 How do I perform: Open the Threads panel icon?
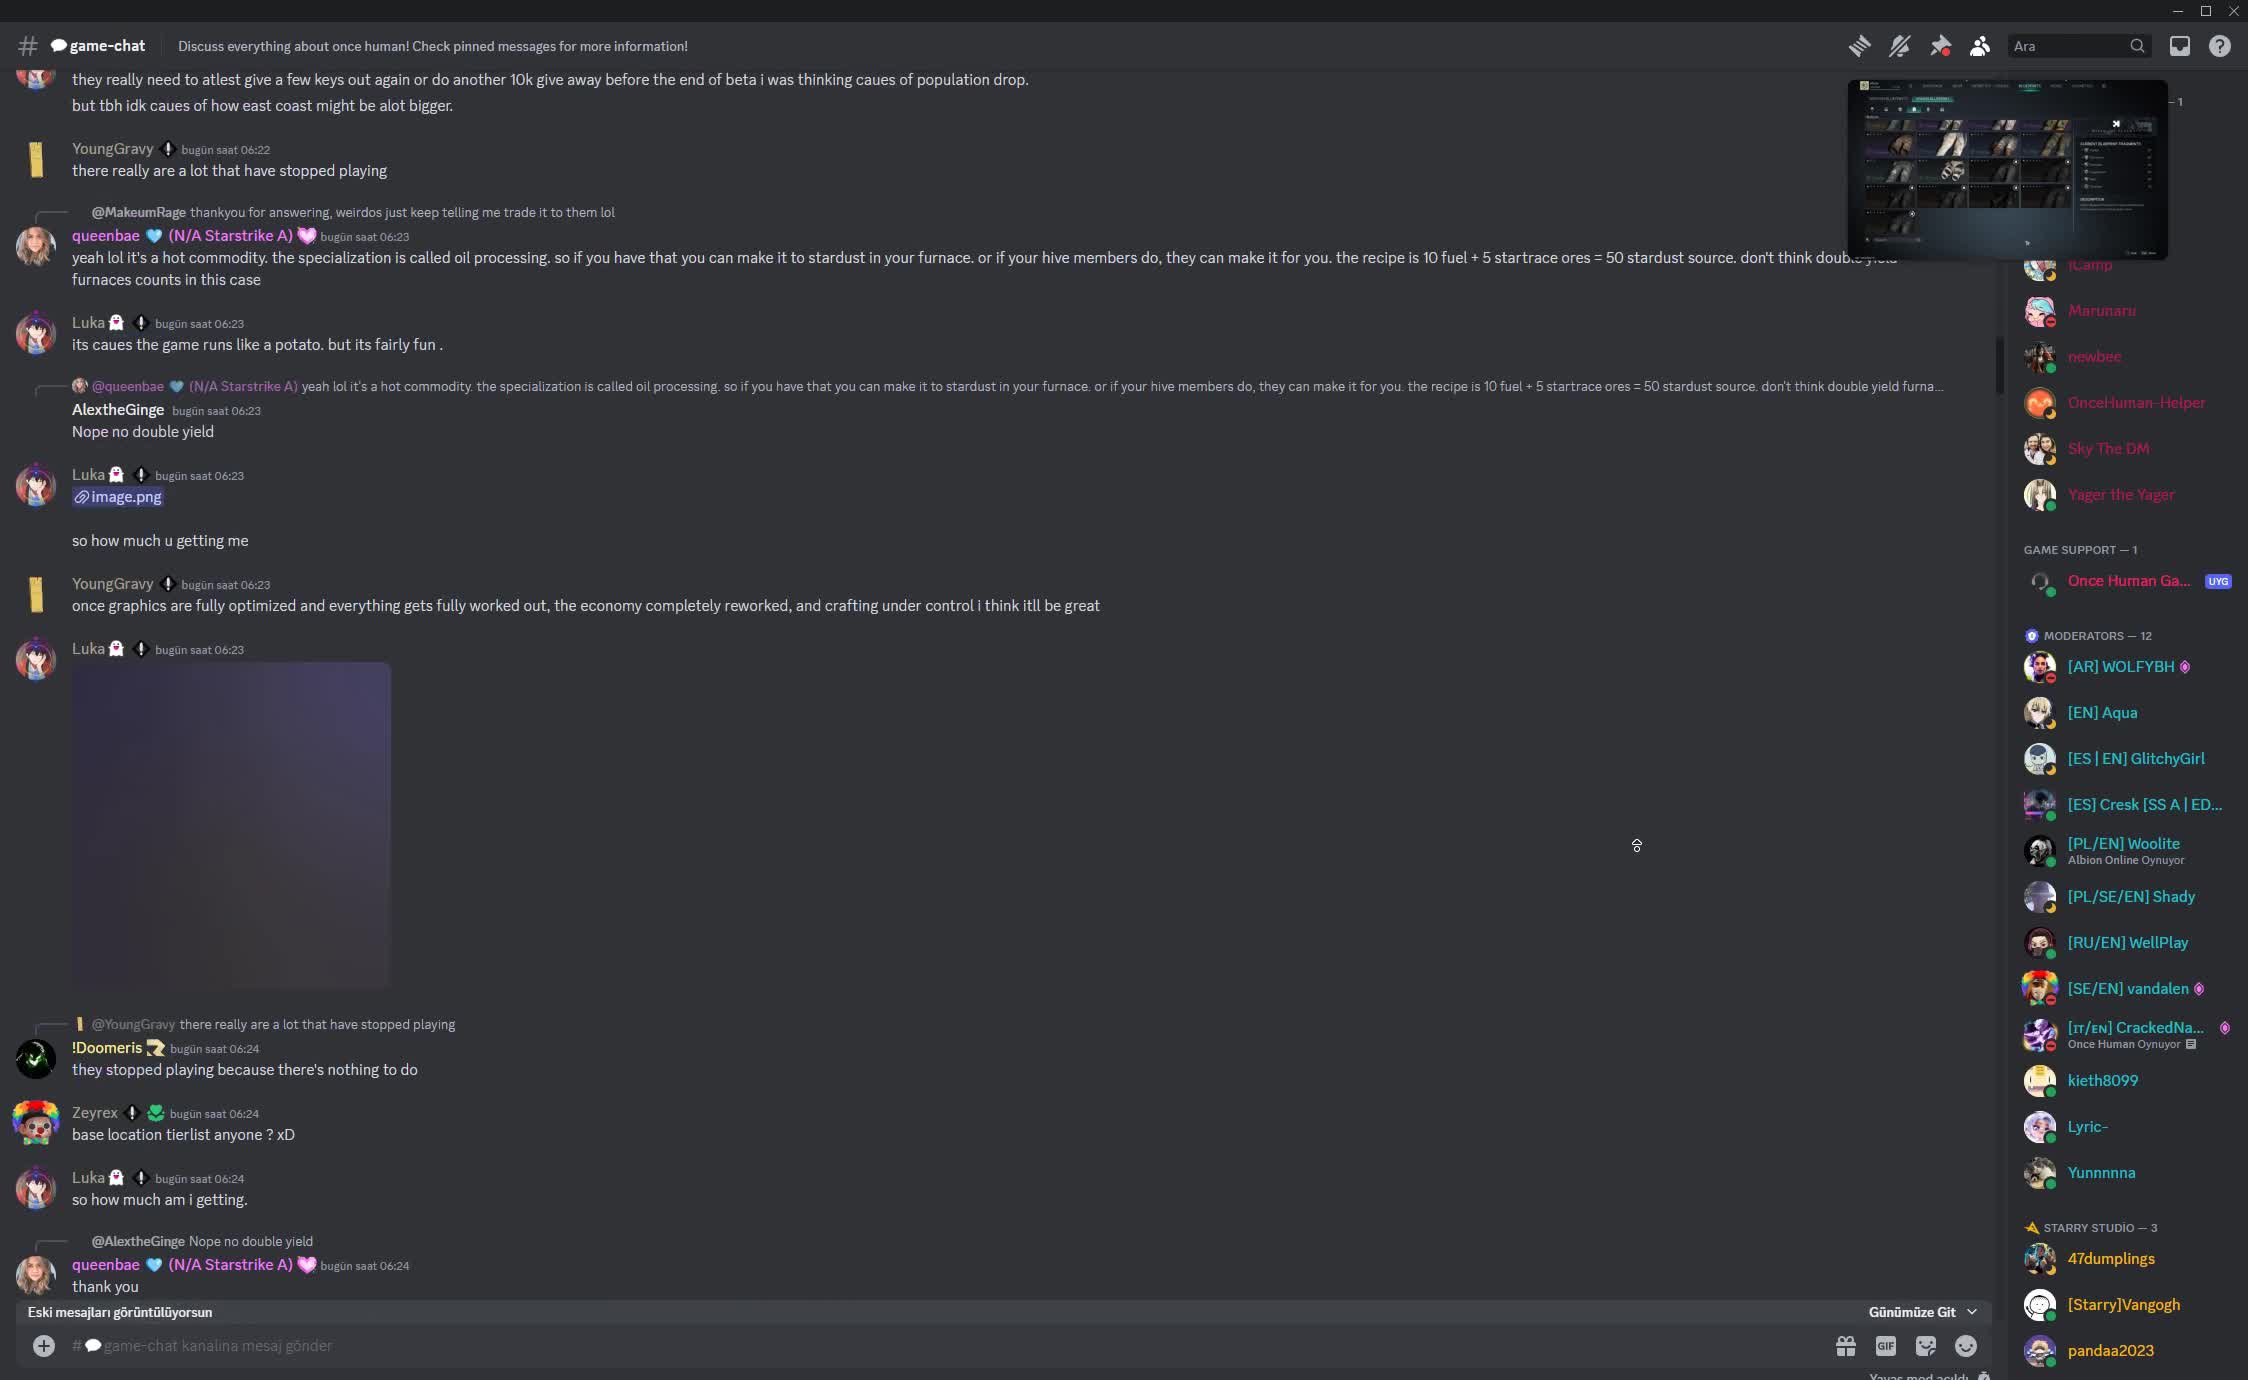(1859, 46)
